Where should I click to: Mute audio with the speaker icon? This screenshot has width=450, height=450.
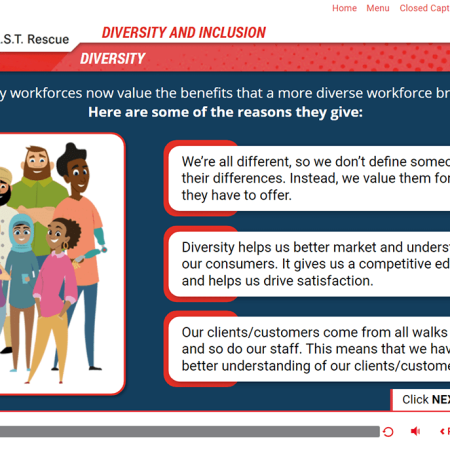coord(415,431)
